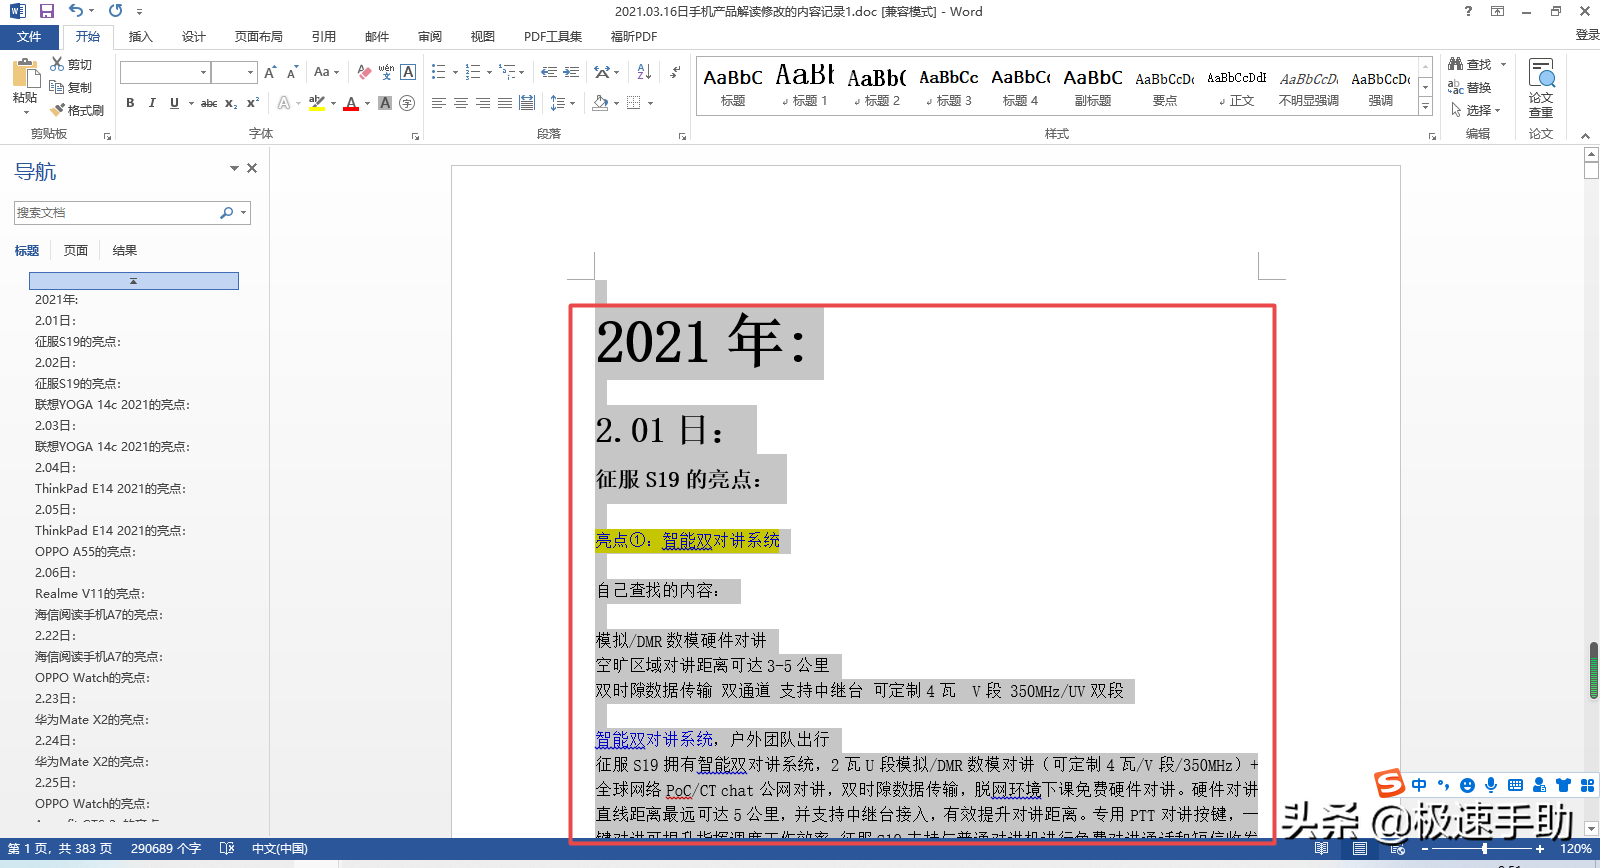Center align the paragraph

click(461, 103)
